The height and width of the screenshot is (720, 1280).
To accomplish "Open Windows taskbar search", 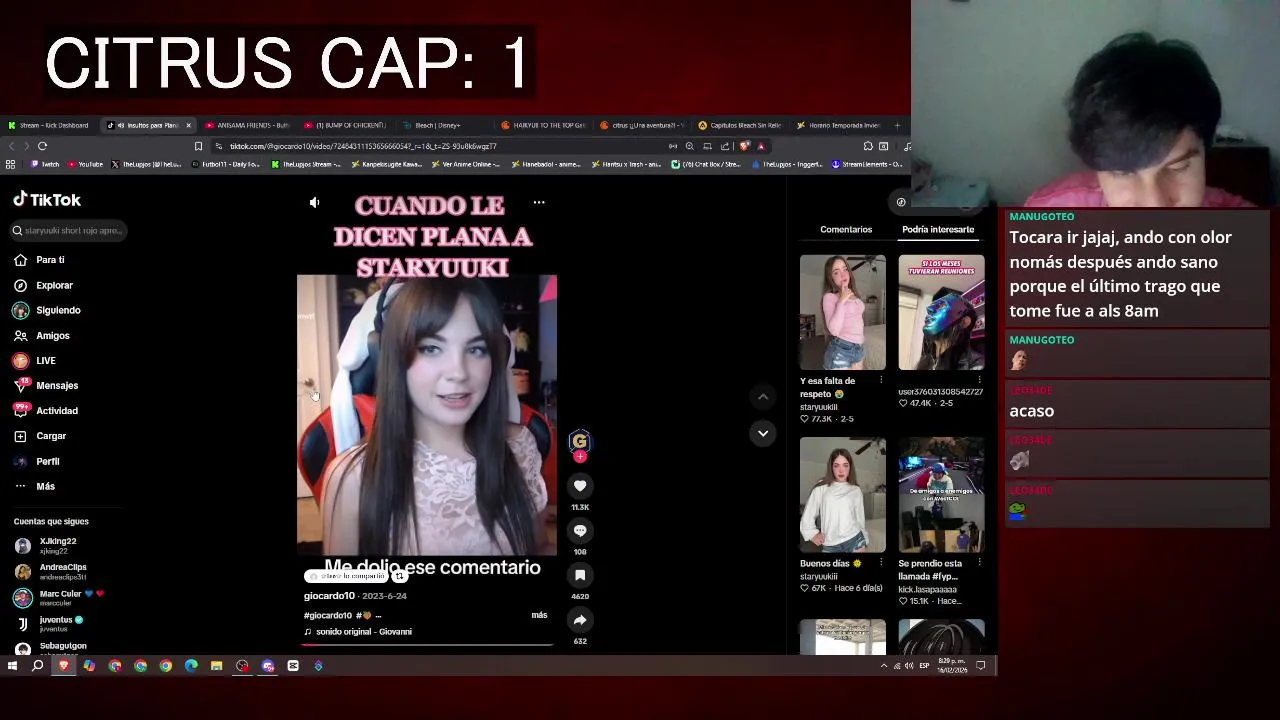I will [38, 666].
